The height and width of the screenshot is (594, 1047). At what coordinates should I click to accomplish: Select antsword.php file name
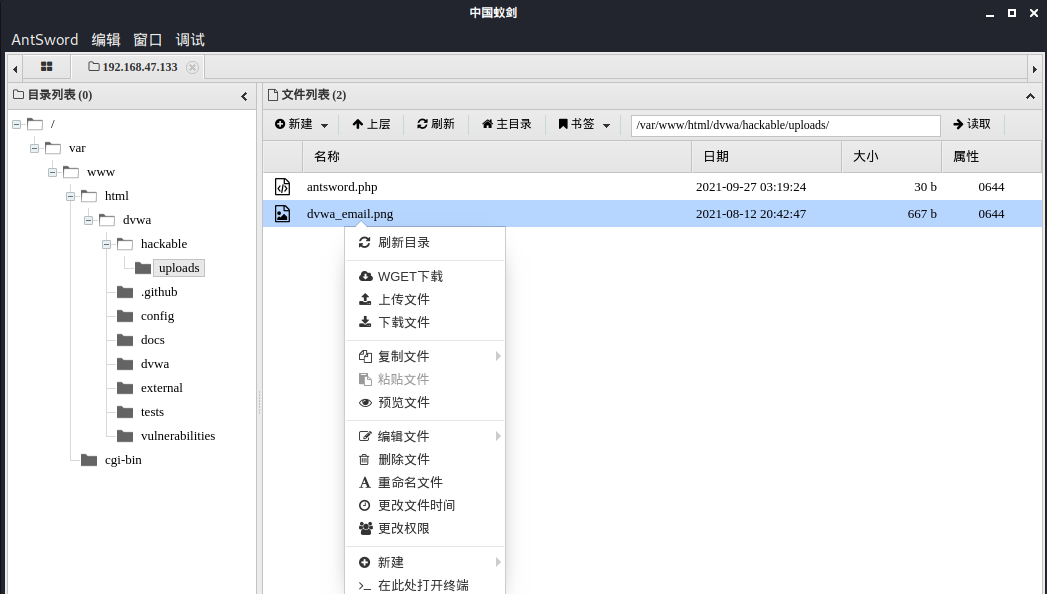pyautogui.click(x=342, y=187)
